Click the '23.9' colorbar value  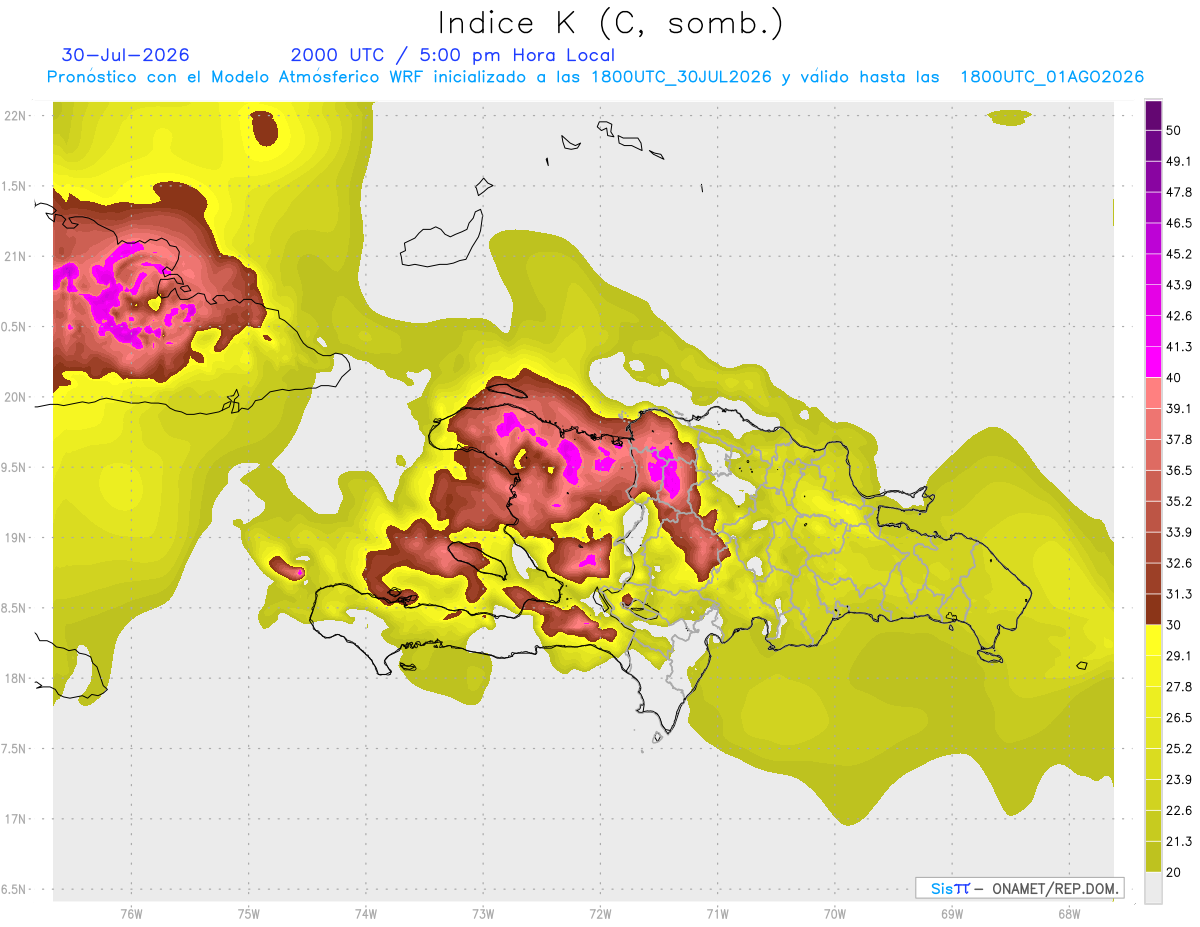click(1179, 780)
